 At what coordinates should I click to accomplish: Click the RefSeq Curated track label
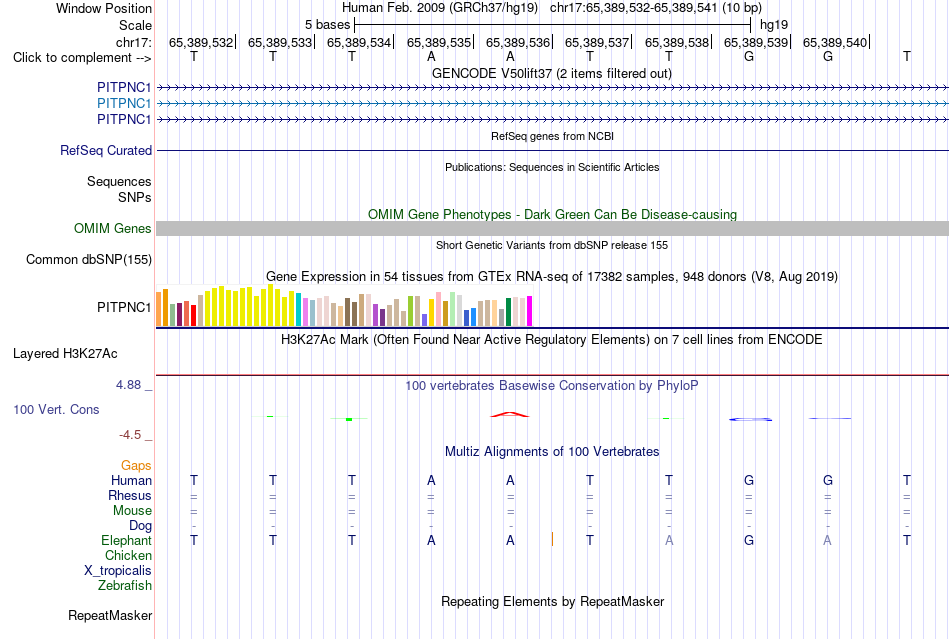click(x=105, y=150)
